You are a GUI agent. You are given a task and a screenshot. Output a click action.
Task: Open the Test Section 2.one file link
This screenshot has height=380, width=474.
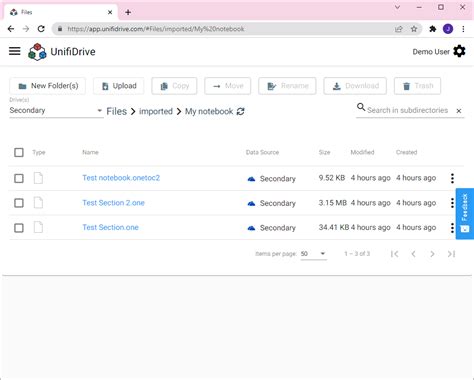[113, 203]
